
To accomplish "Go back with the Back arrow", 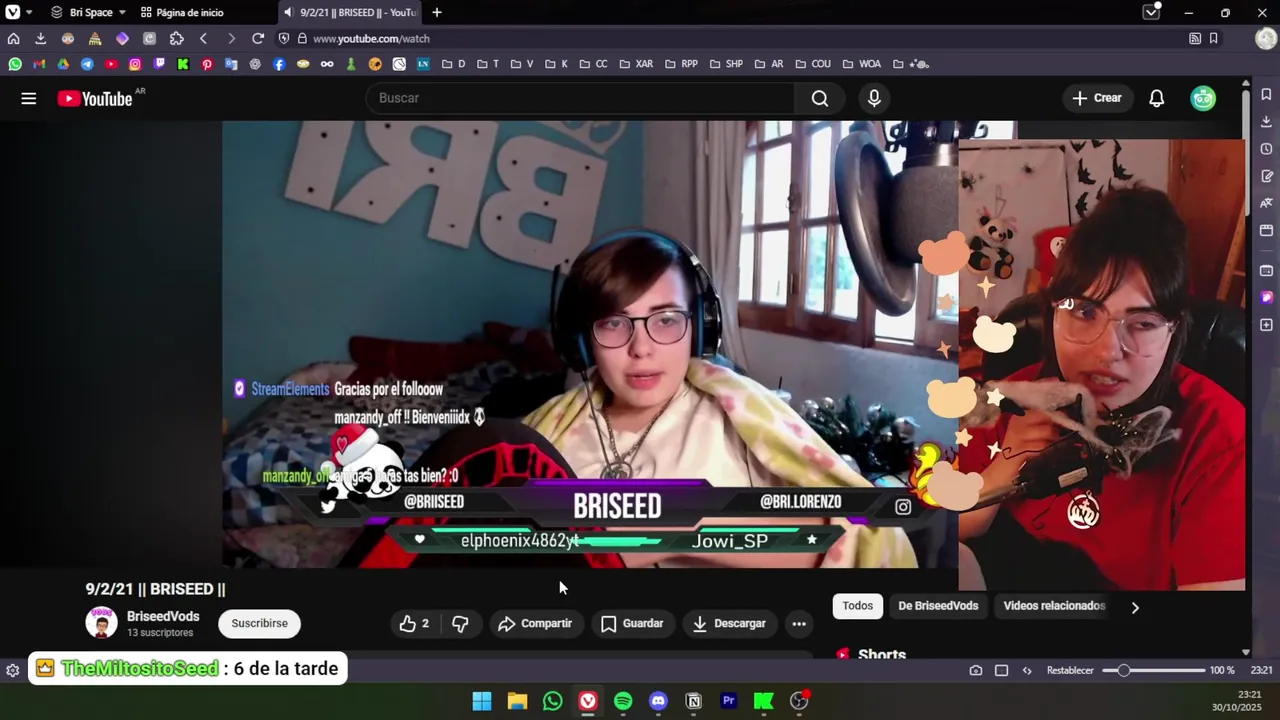I will click(x=204, y=38).
